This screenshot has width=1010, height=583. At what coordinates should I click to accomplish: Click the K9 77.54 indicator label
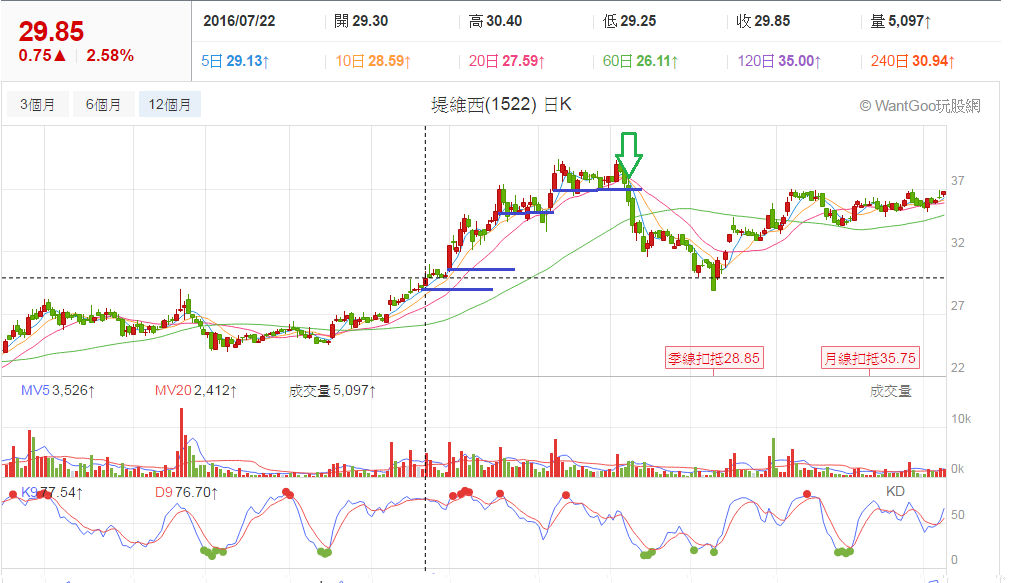[52, 493]
